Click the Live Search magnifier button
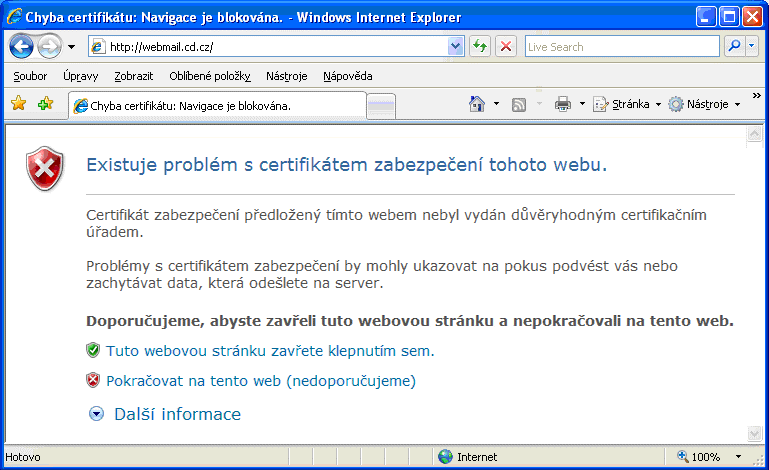This screenshot has height=470, width=769. (735, 46)
